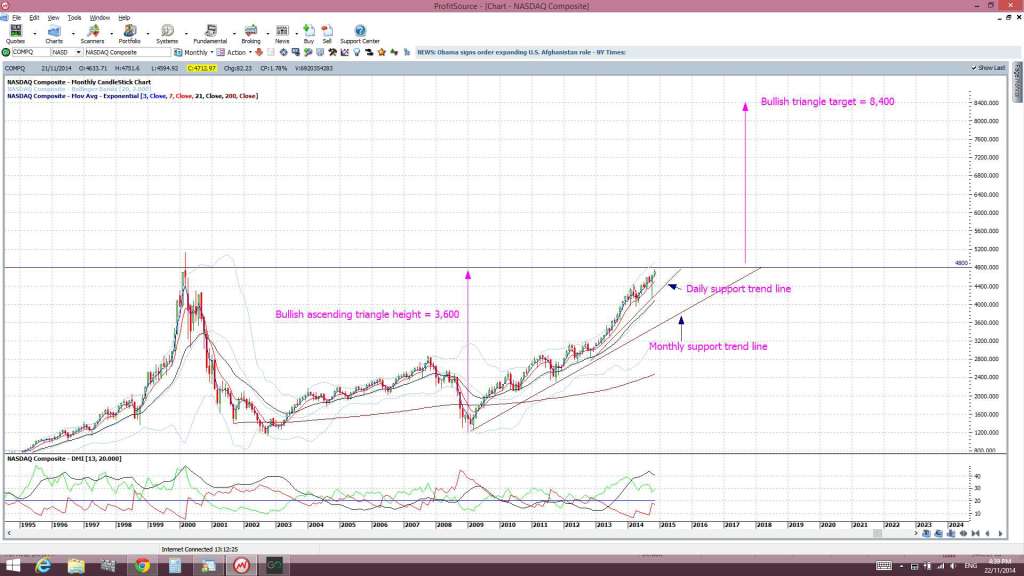Expand the Scanners dropdown arrow

[111, 33]
